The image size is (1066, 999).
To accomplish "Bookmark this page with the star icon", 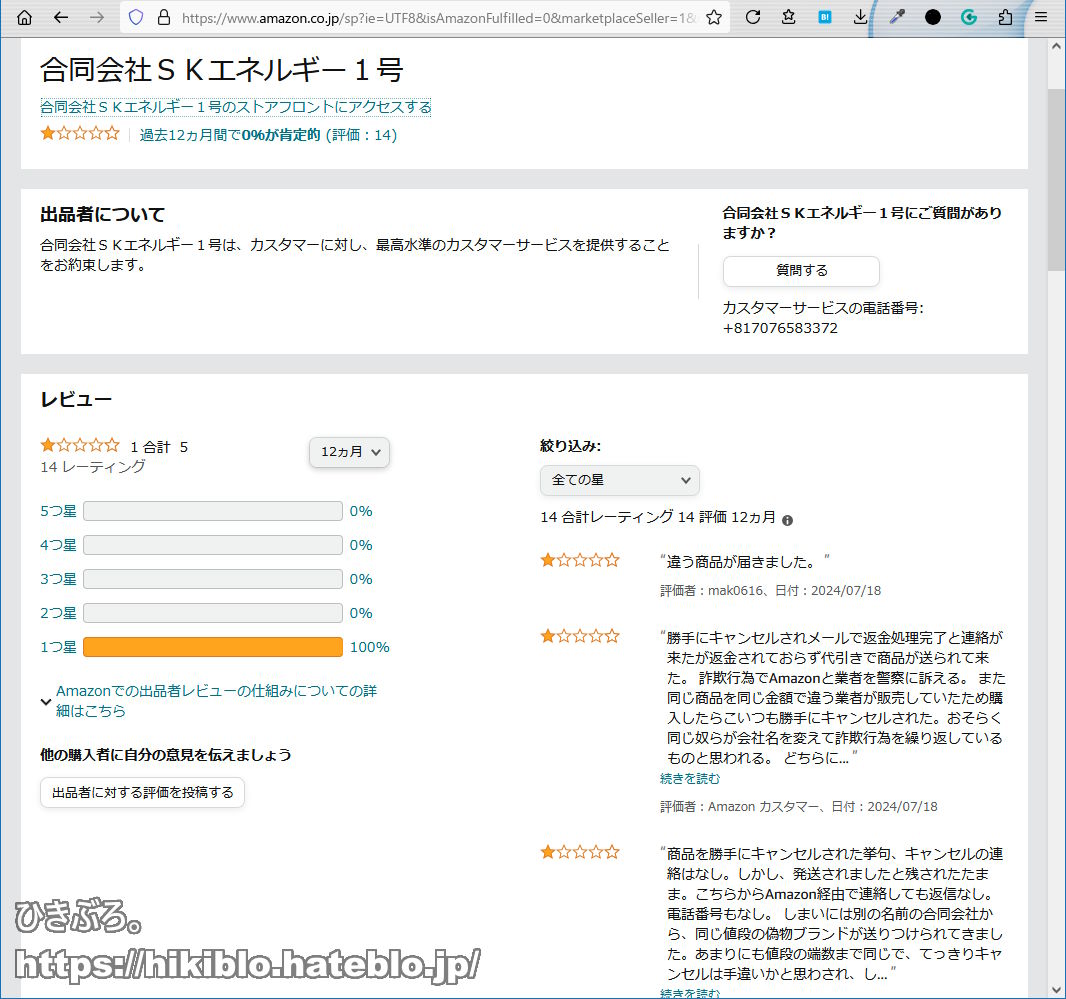I will click(x=714, y=18).
